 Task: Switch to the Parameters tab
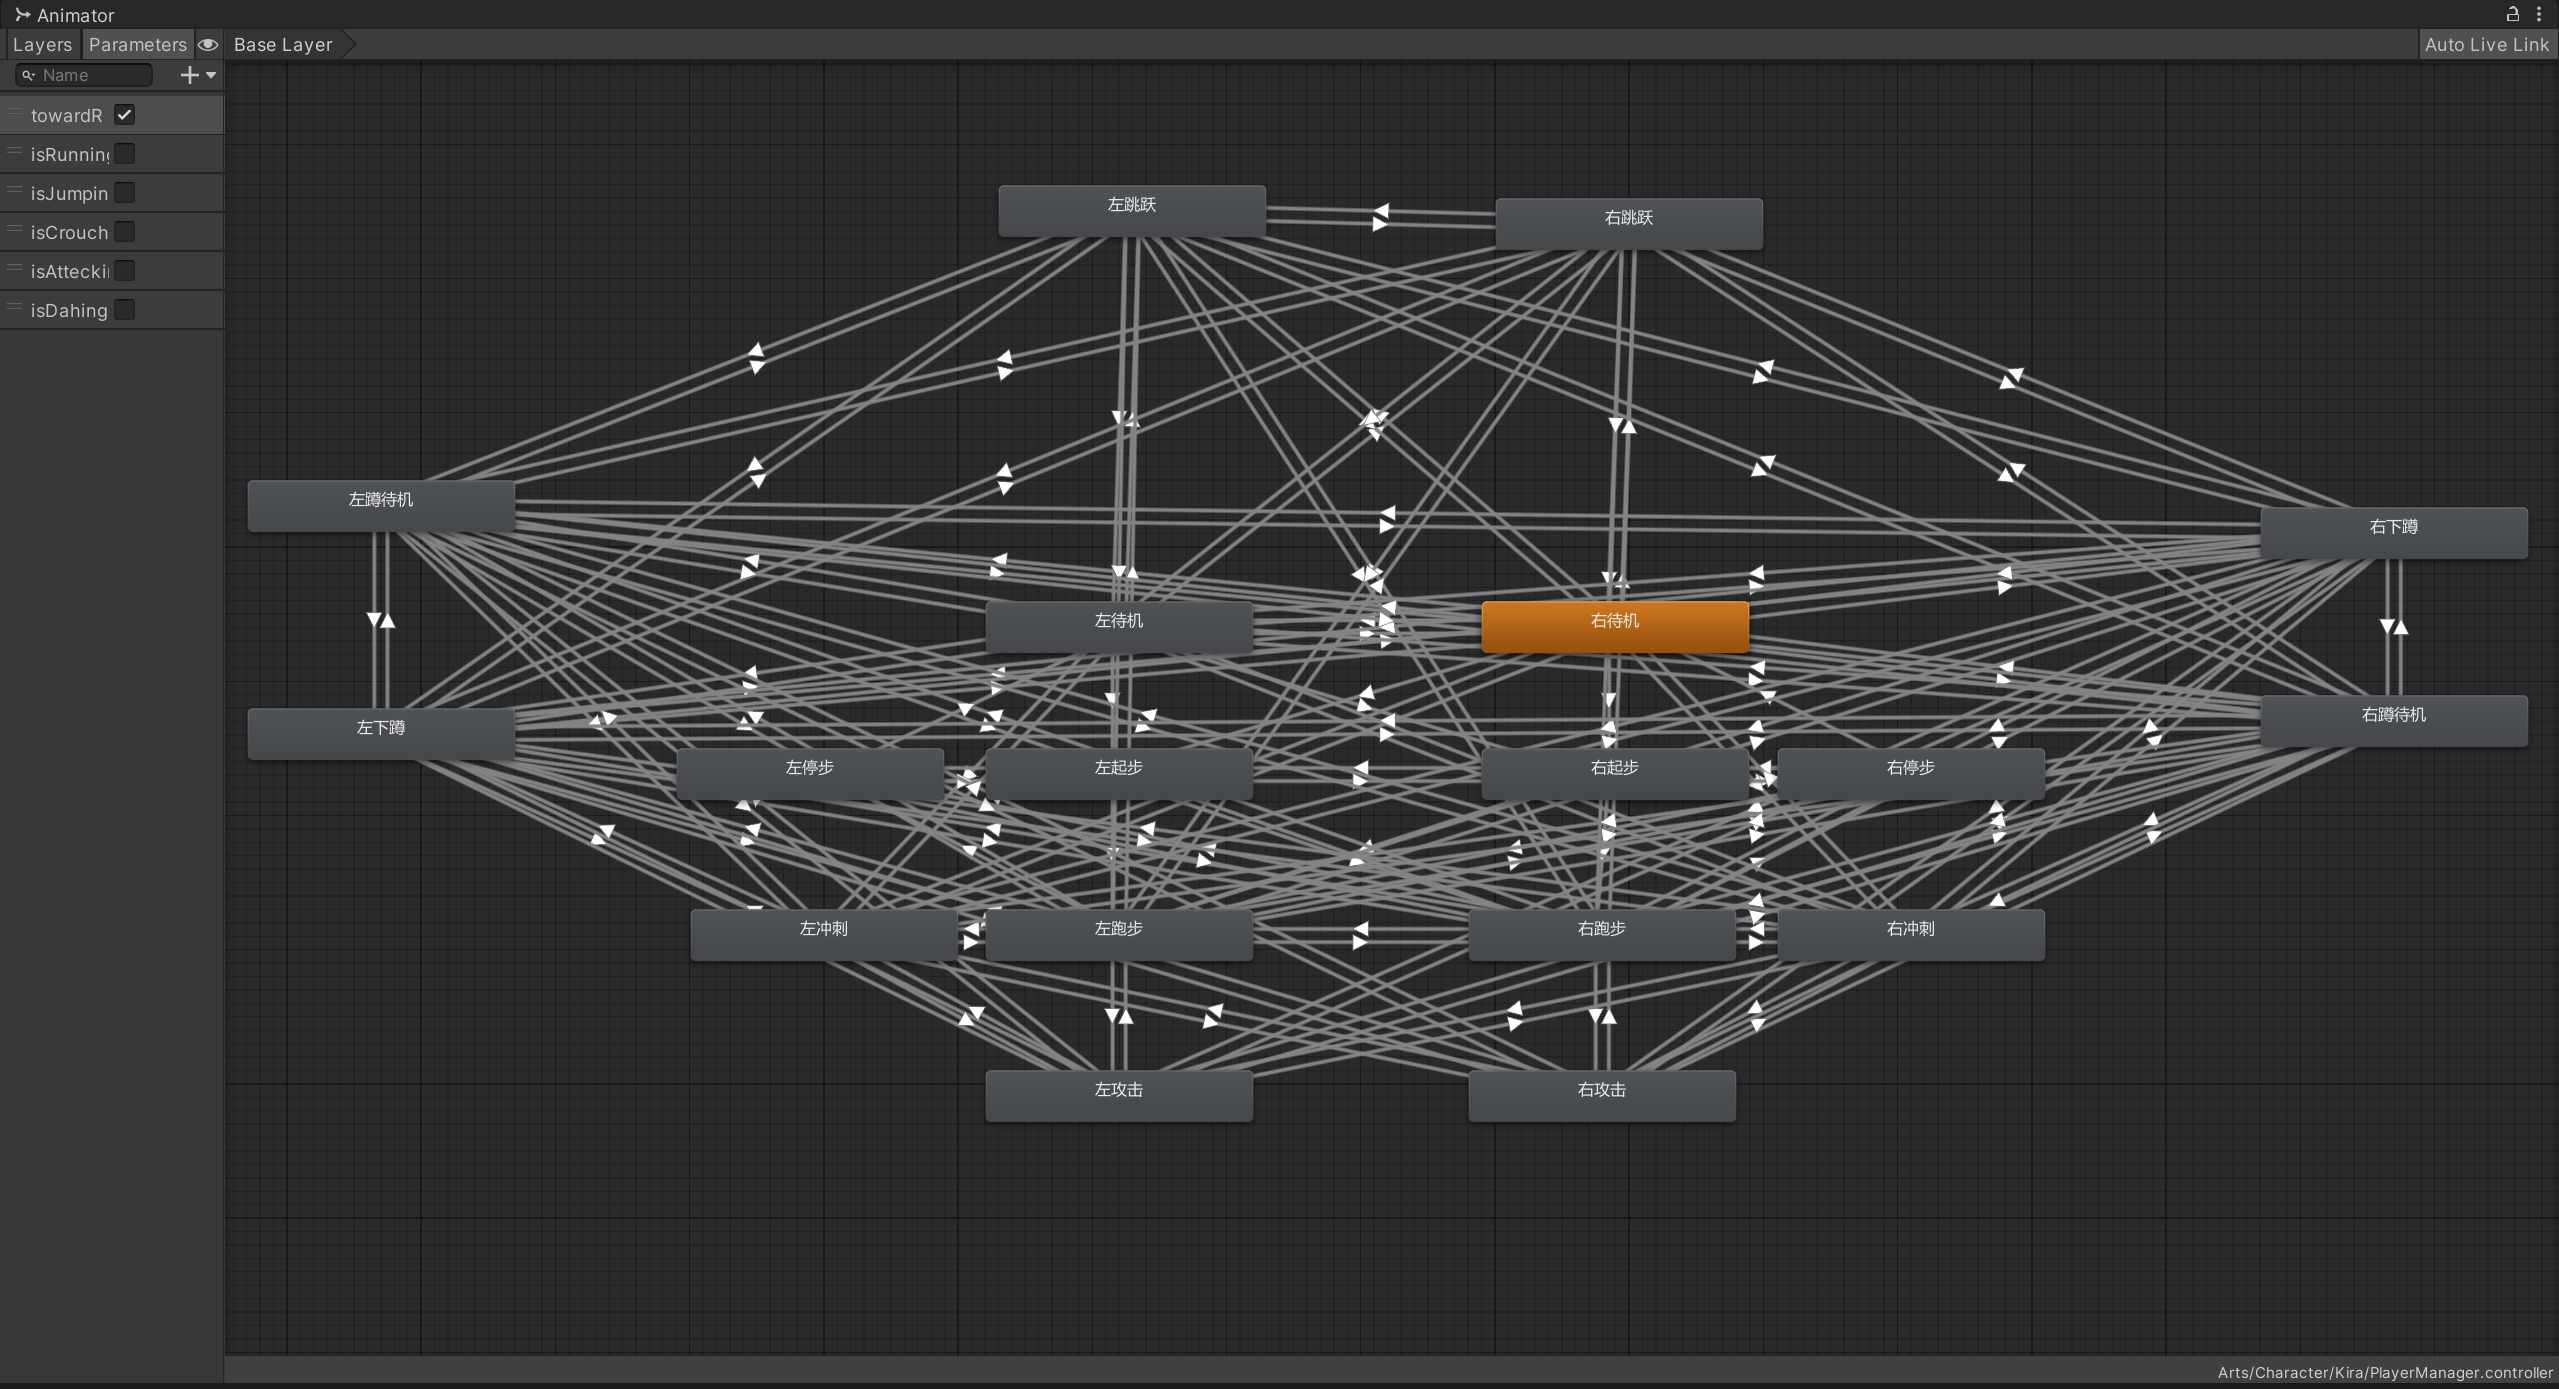[x=137, y=45]
